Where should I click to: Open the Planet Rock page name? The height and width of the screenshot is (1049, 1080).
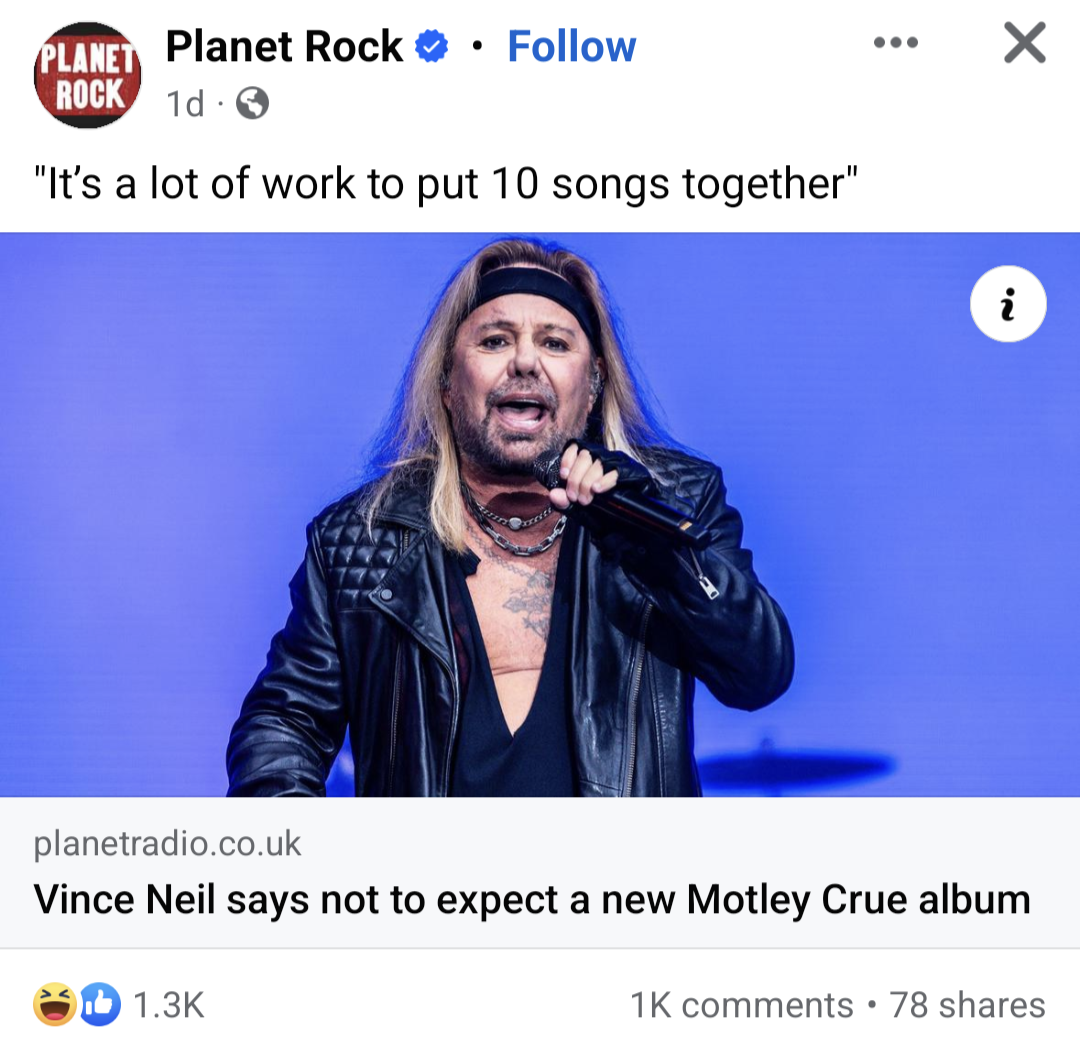click(284, 47)
